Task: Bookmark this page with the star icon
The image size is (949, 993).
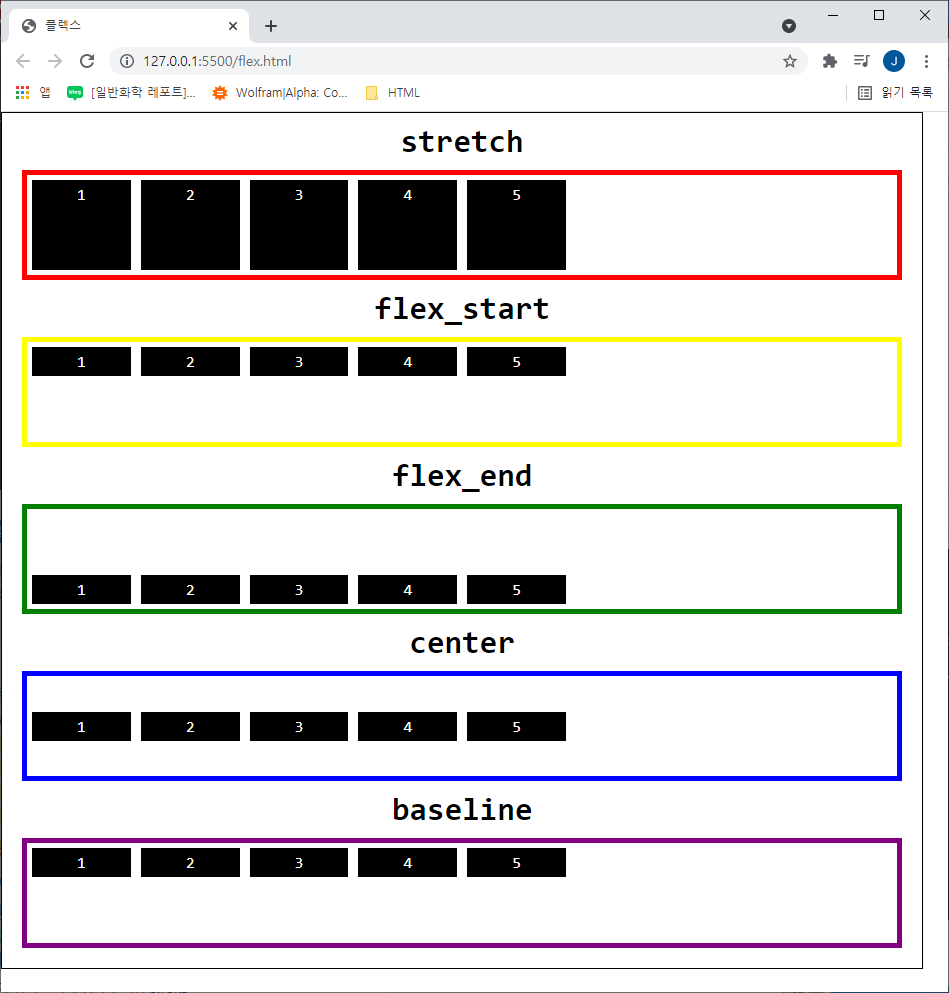Action: 789,61
